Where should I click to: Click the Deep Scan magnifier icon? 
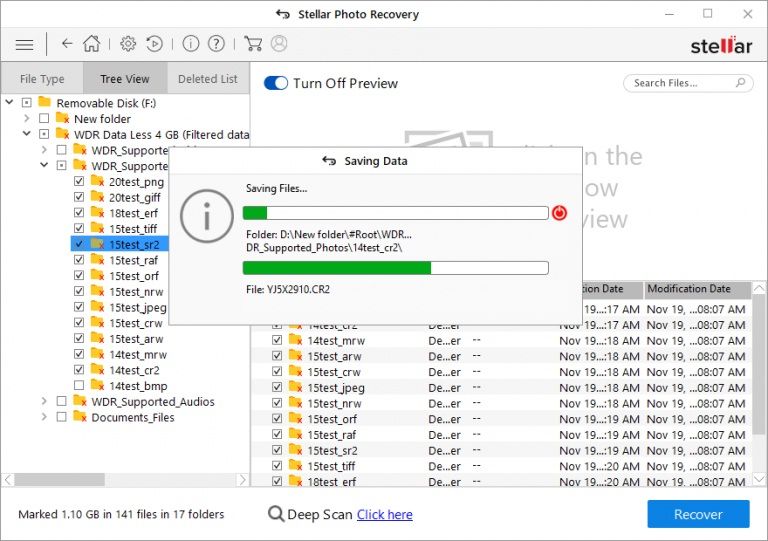pyautogui.click(x=276, y=514)
